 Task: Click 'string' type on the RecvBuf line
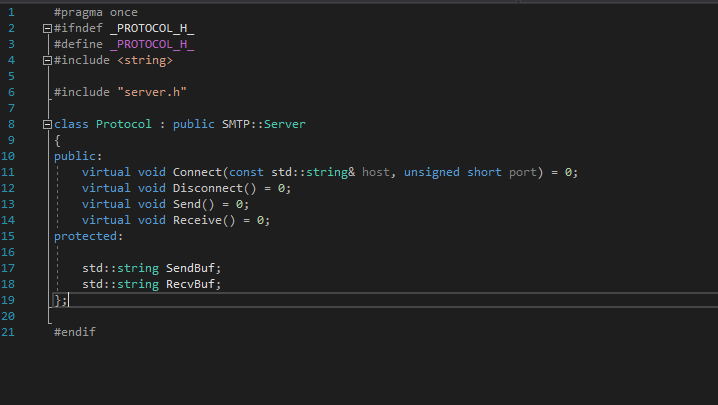pos(138,284)
